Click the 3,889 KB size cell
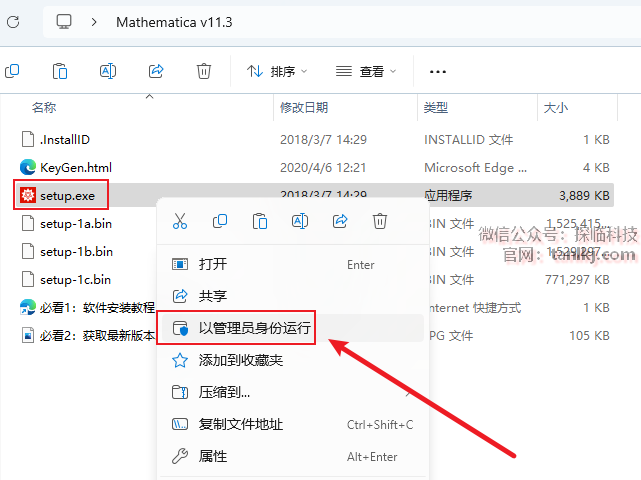Image resolution: width=641 pixels, height=480 pixels. coord(585,196)
